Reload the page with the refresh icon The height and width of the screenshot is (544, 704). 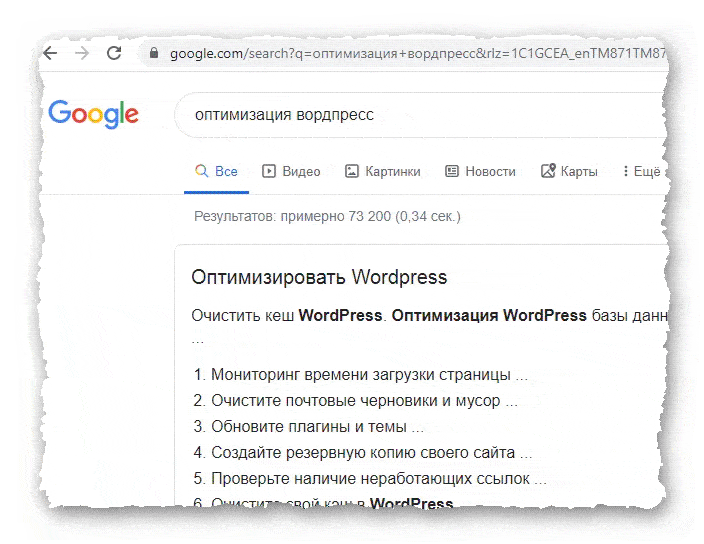(114, 53)
